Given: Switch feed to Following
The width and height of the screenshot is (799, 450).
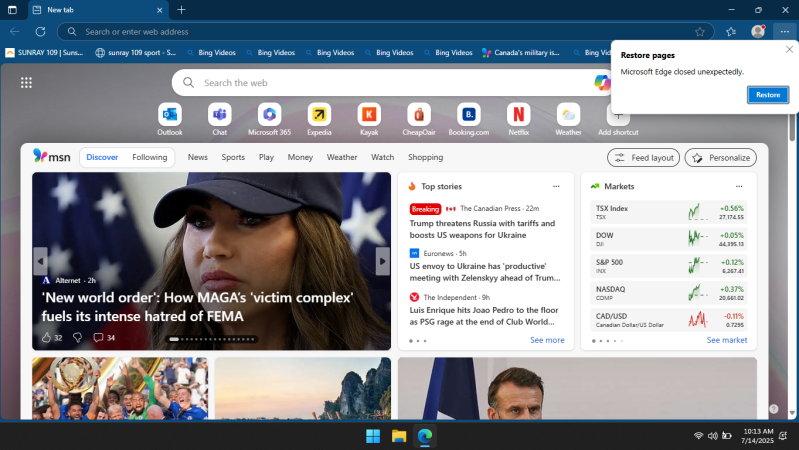Looking at the screenshot, I should pyautogui.click(x=150, y=157).
